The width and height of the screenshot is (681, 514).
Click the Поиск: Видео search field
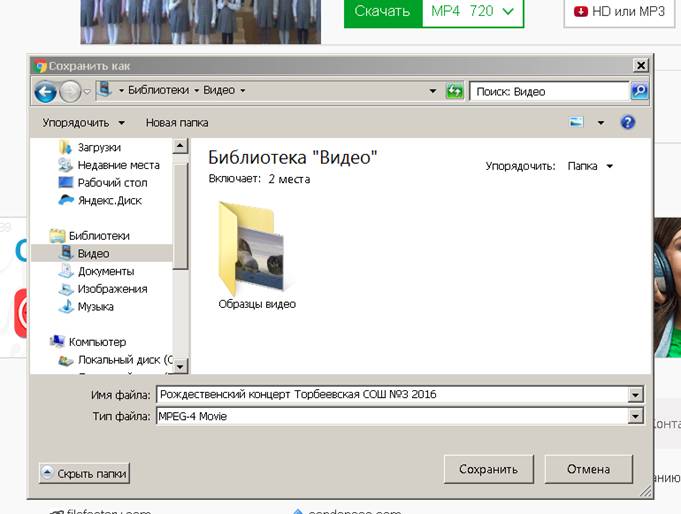pos(549,92)
